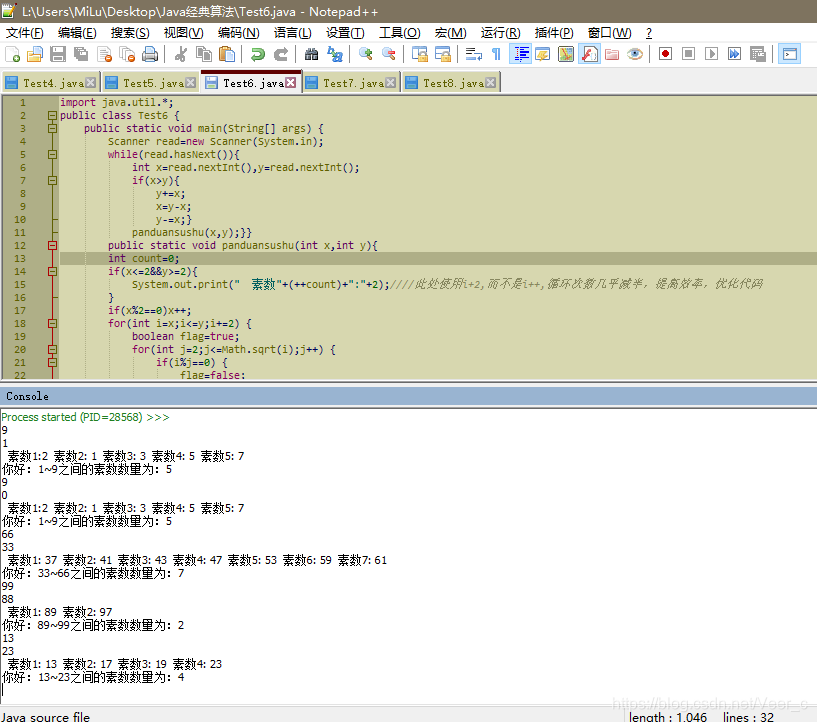Click line number 13 in the margin

[20, 259]
